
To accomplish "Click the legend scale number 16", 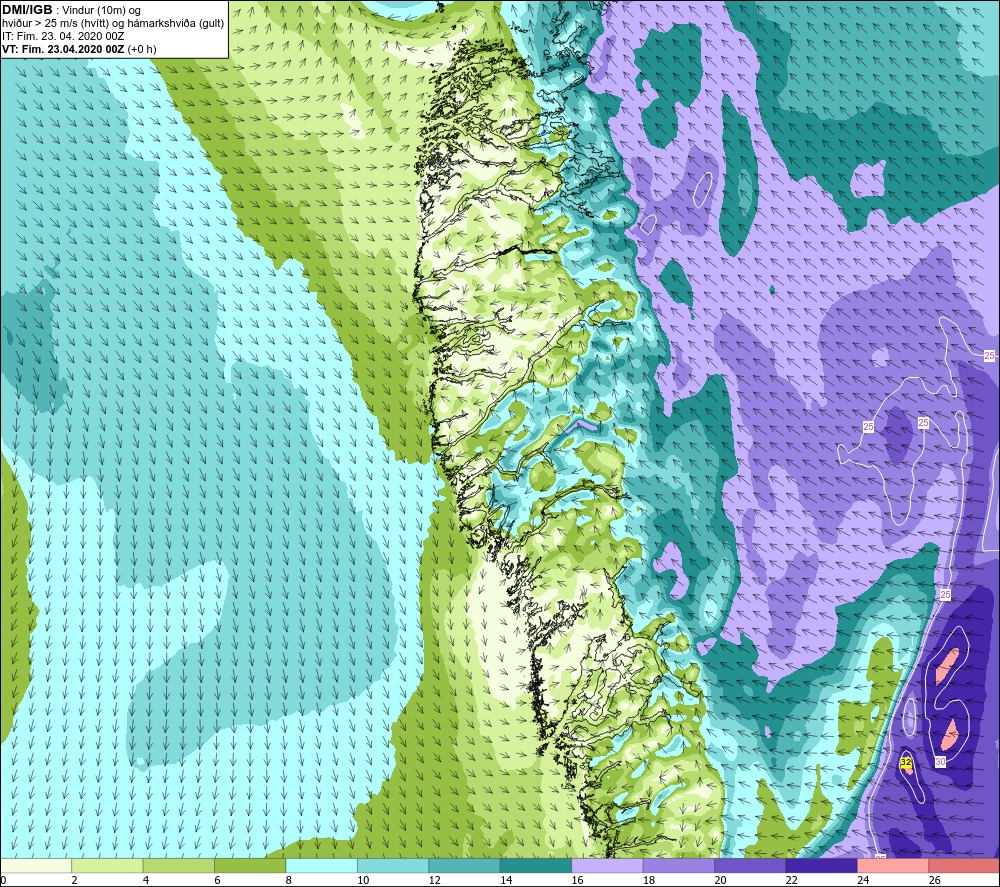I will 577,880.
